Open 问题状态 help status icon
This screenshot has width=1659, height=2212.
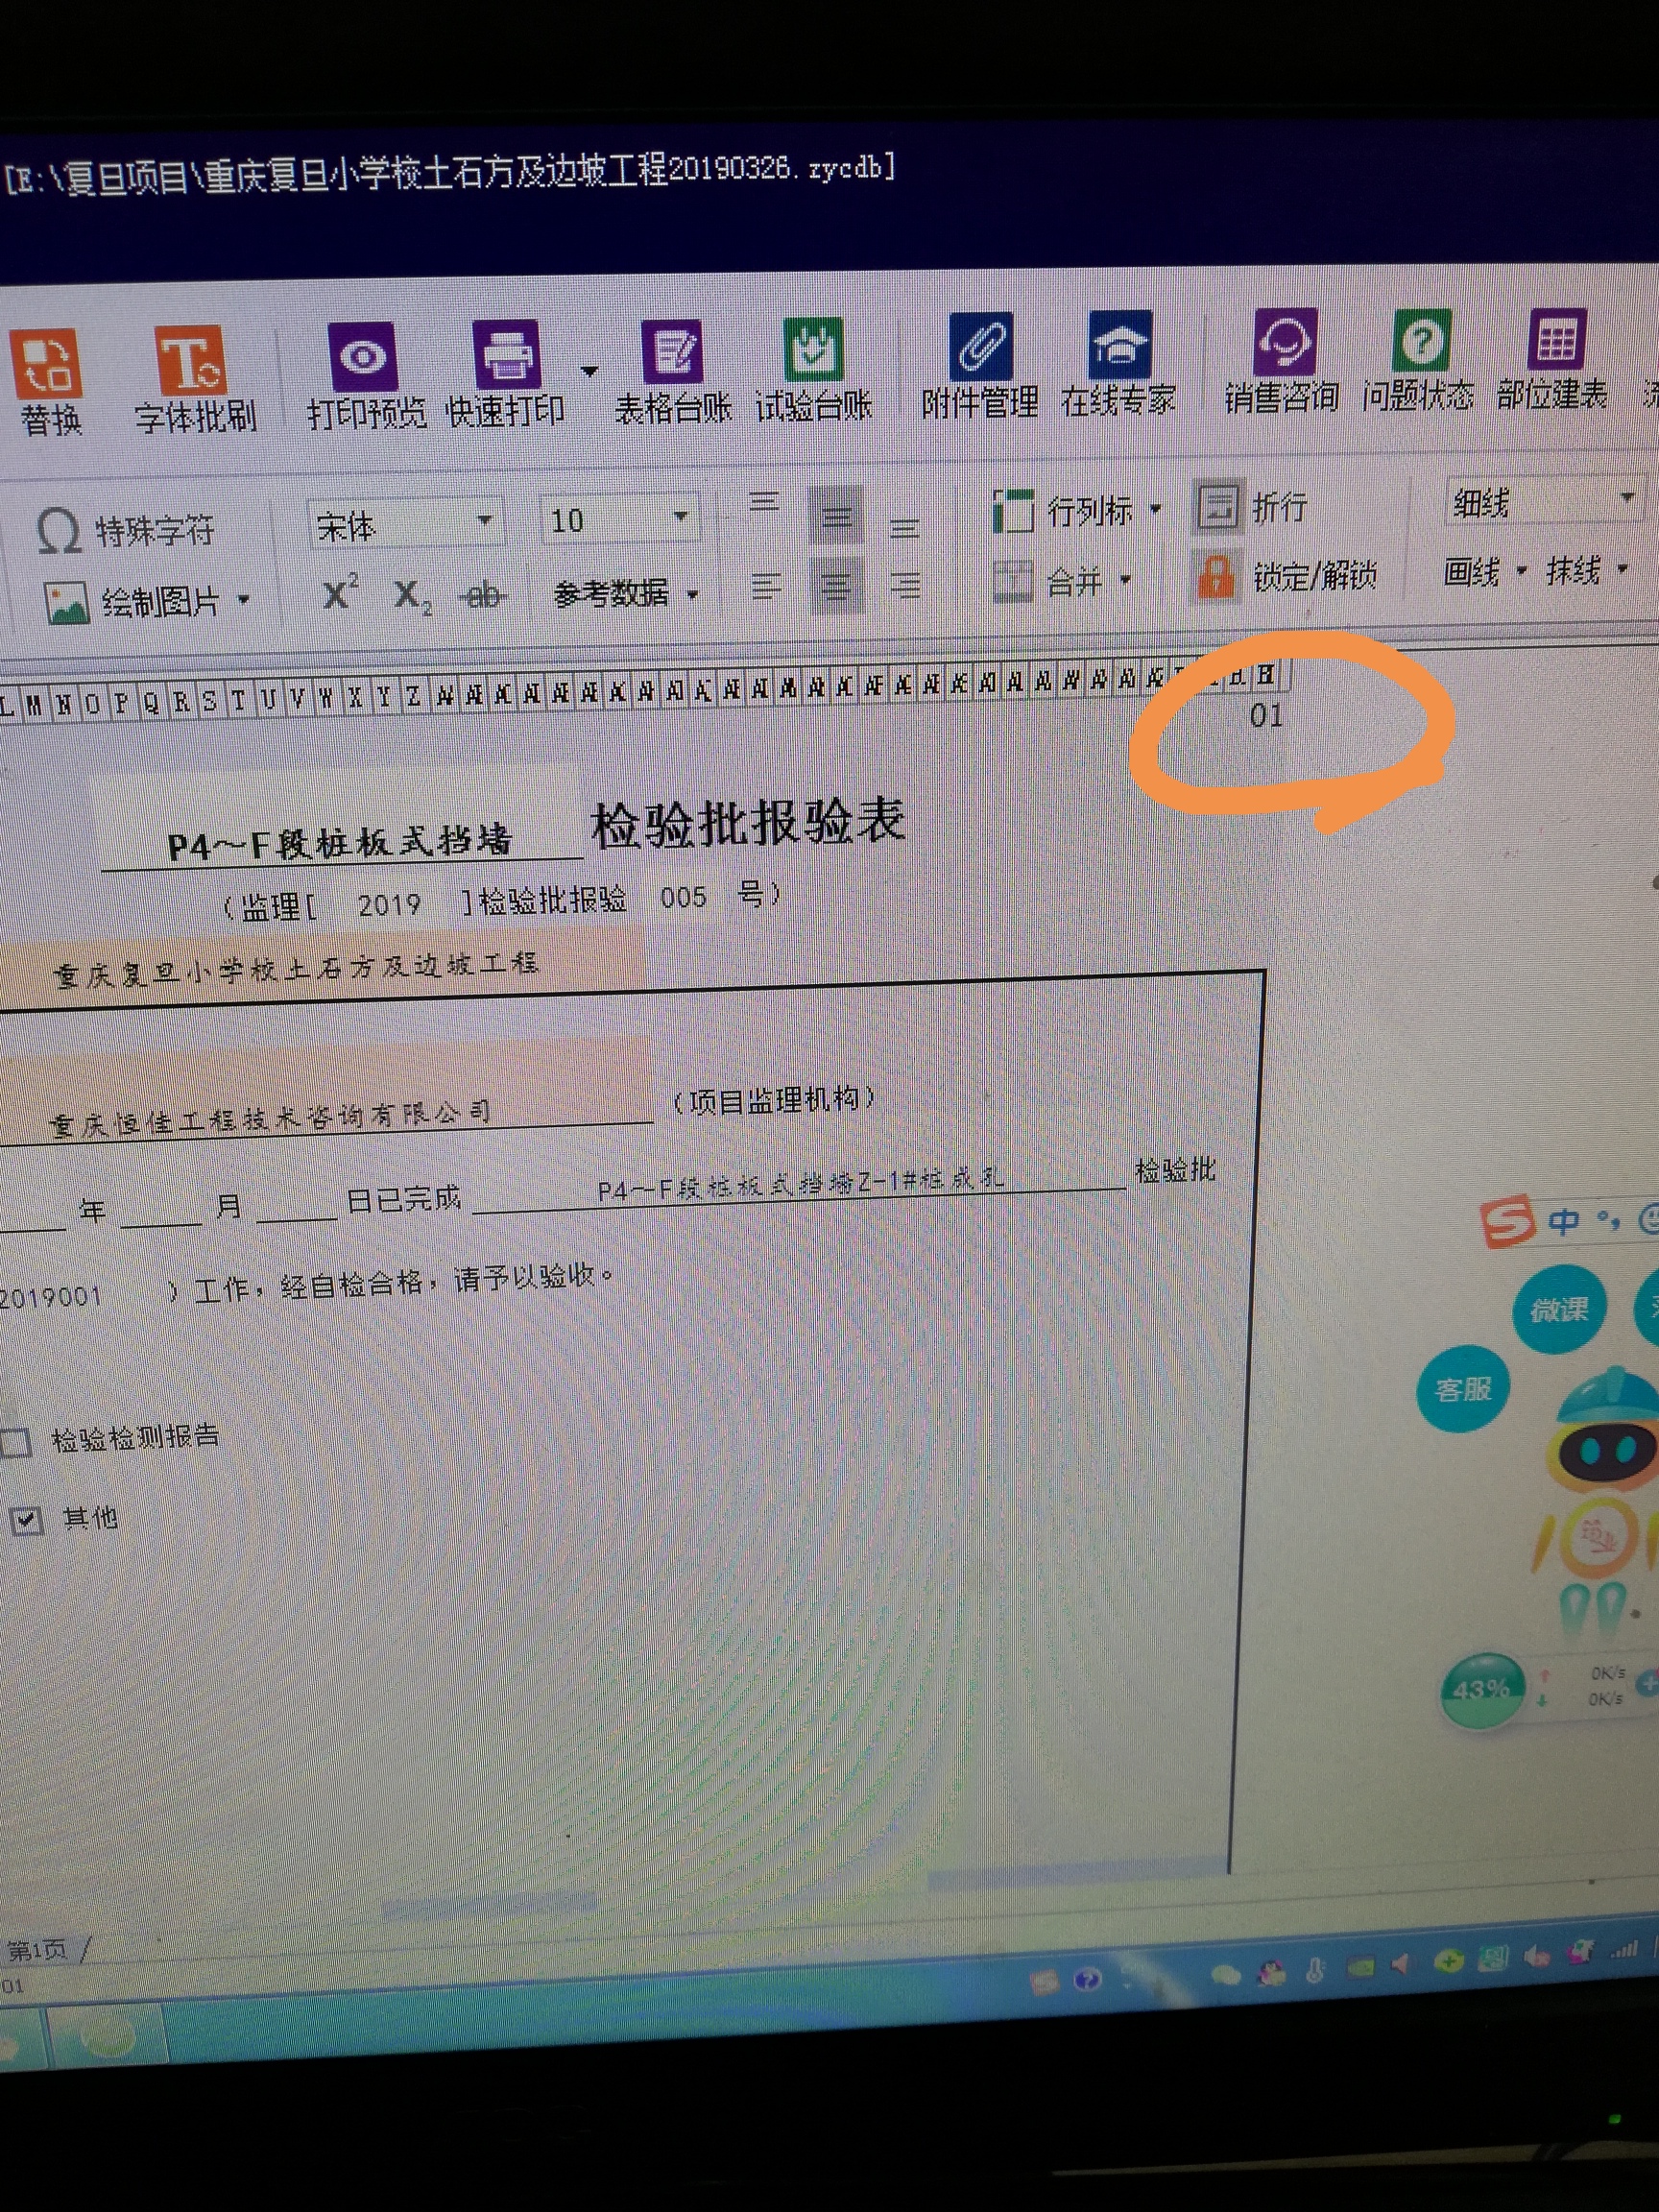pyautogui.click(x=1419, y=342)
